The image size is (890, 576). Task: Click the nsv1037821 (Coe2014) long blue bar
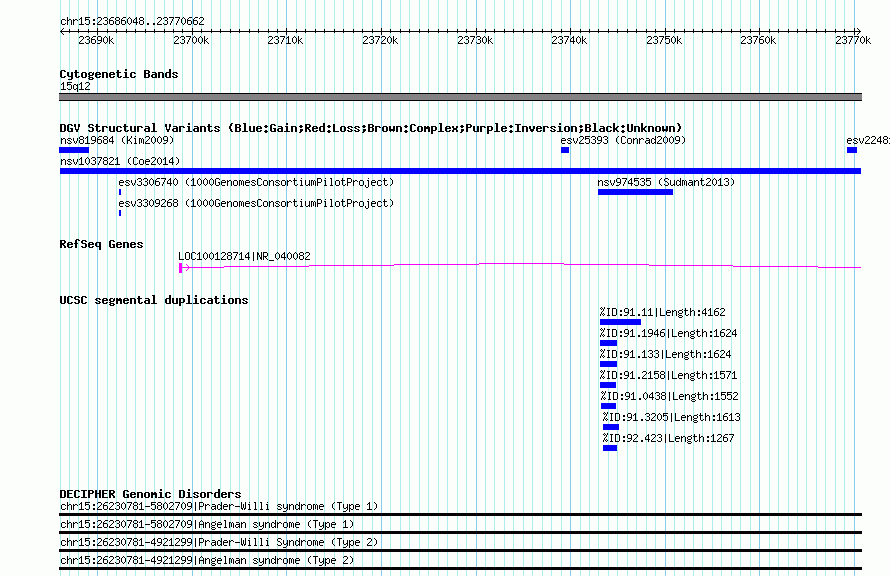pos(460,171)
